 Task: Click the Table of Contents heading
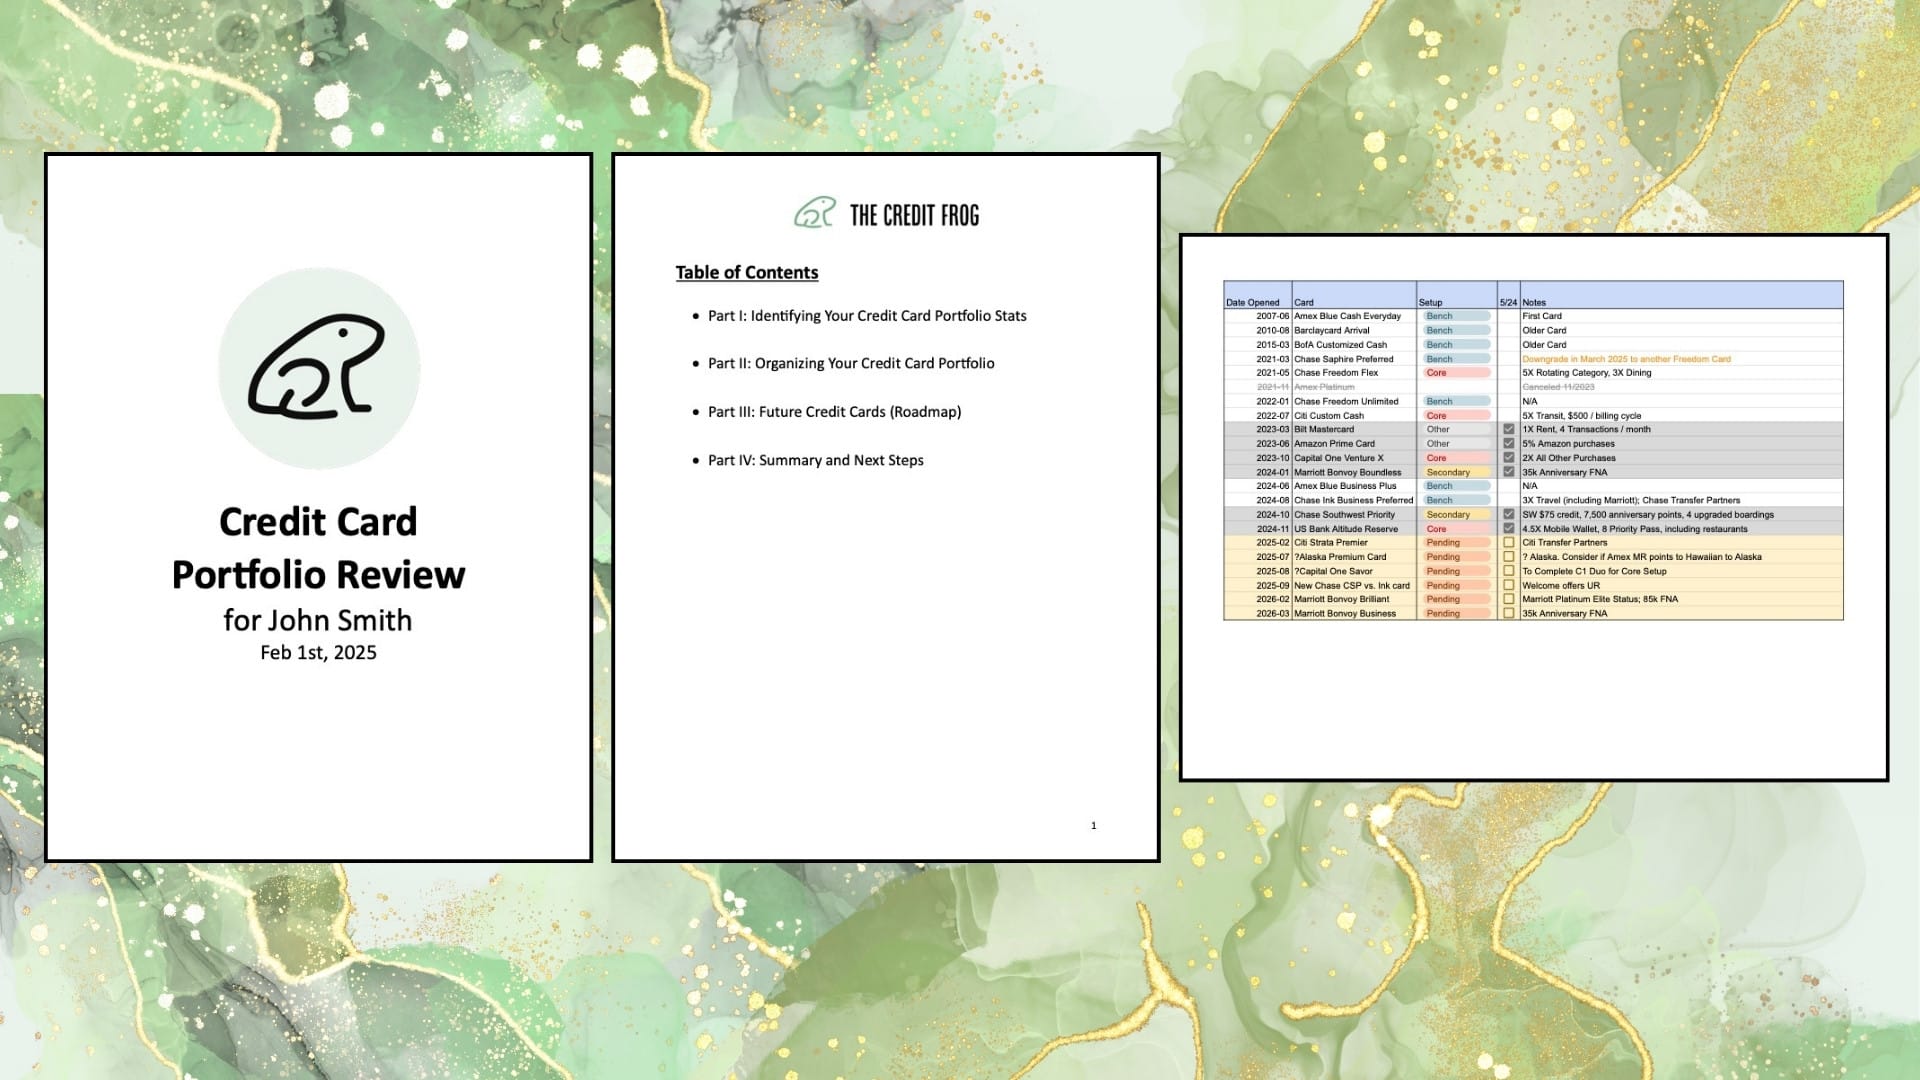(x=747, y=272)
